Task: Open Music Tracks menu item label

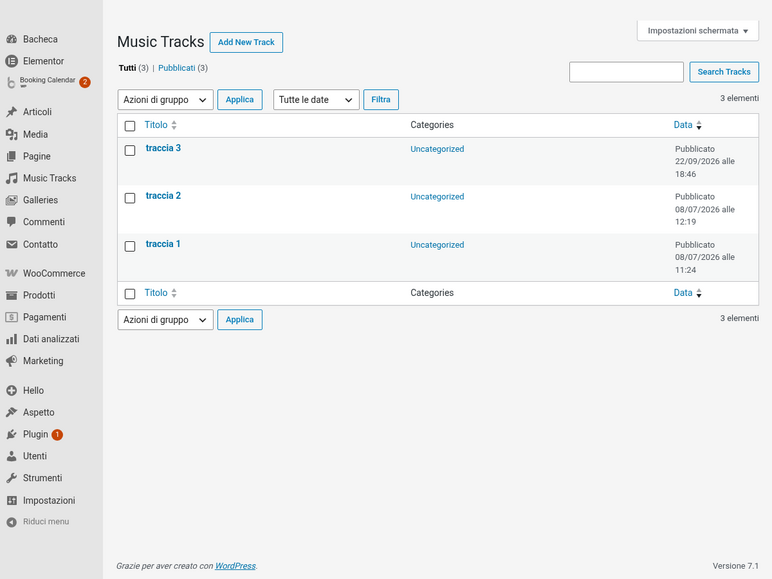Action: click(x=49, y=178)
